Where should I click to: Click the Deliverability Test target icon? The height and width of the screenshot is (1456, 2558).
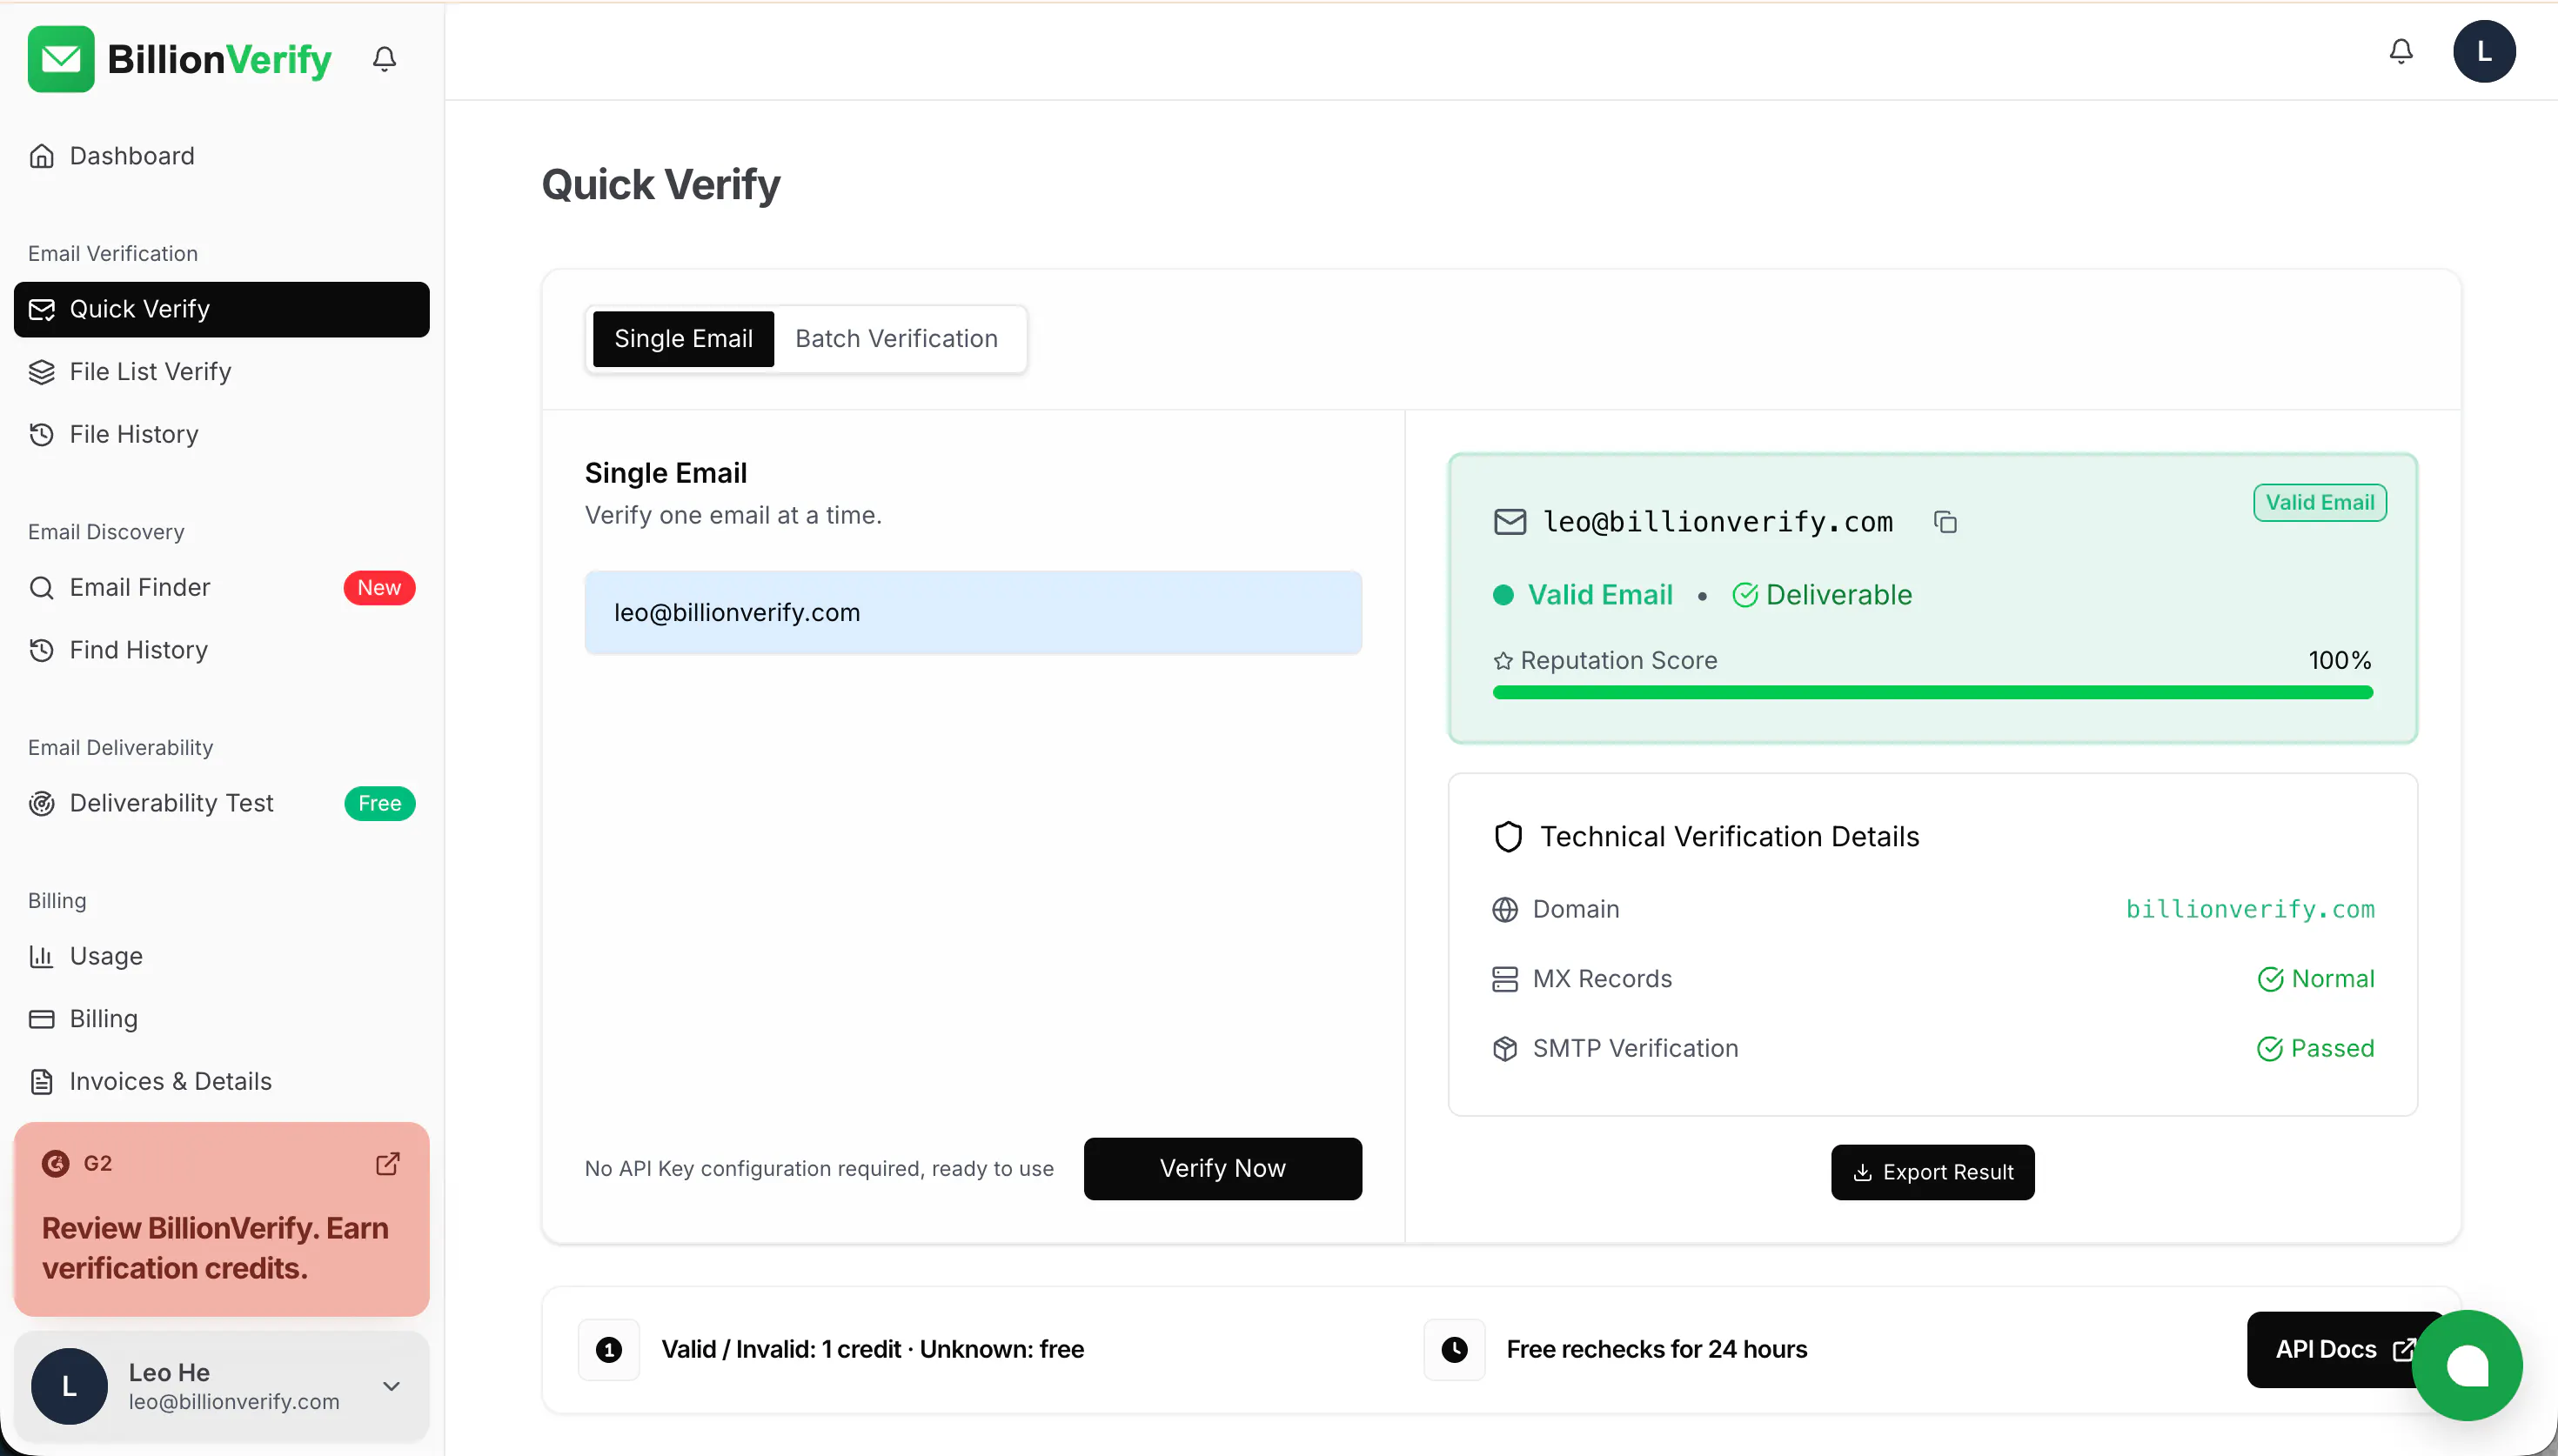42,804
